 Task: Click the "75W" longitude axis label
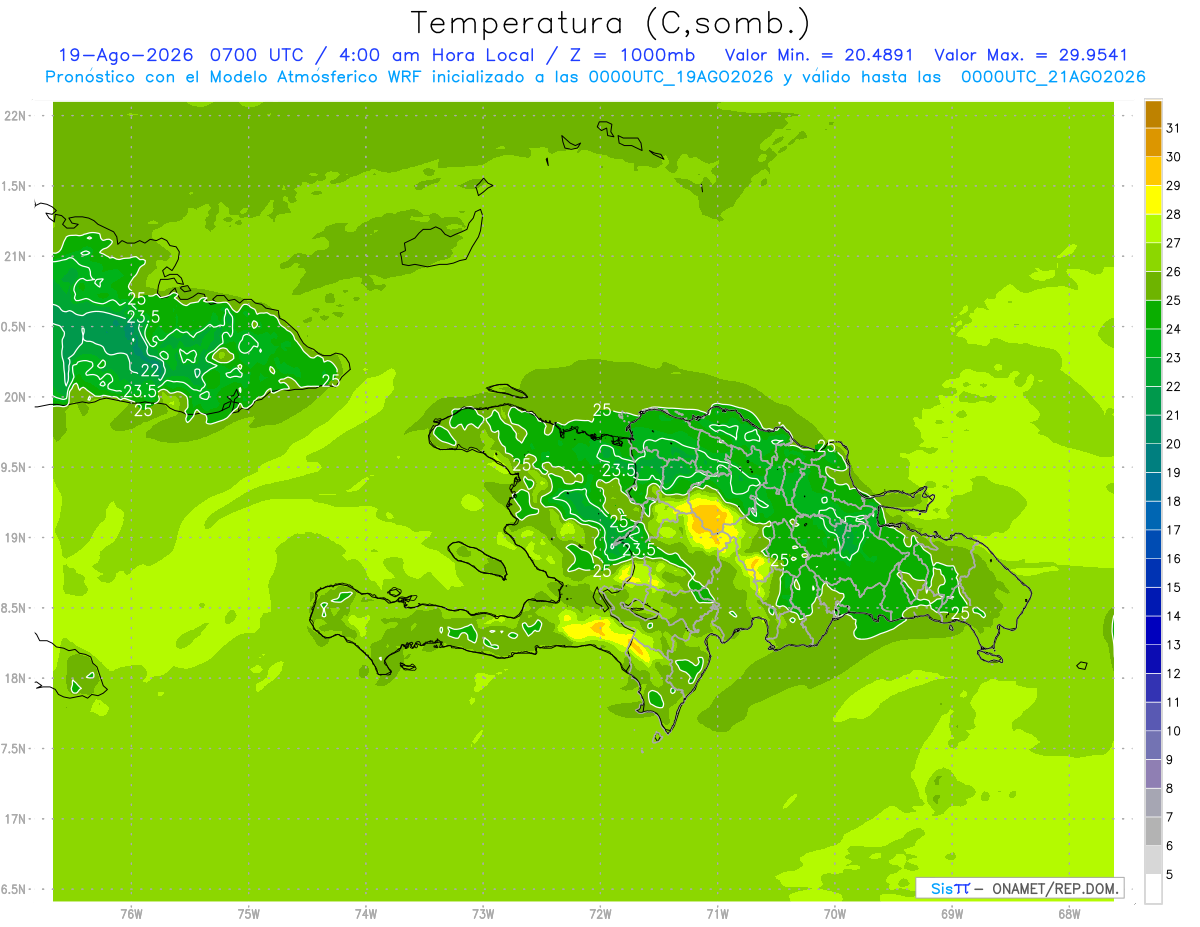tap(249, 913)
